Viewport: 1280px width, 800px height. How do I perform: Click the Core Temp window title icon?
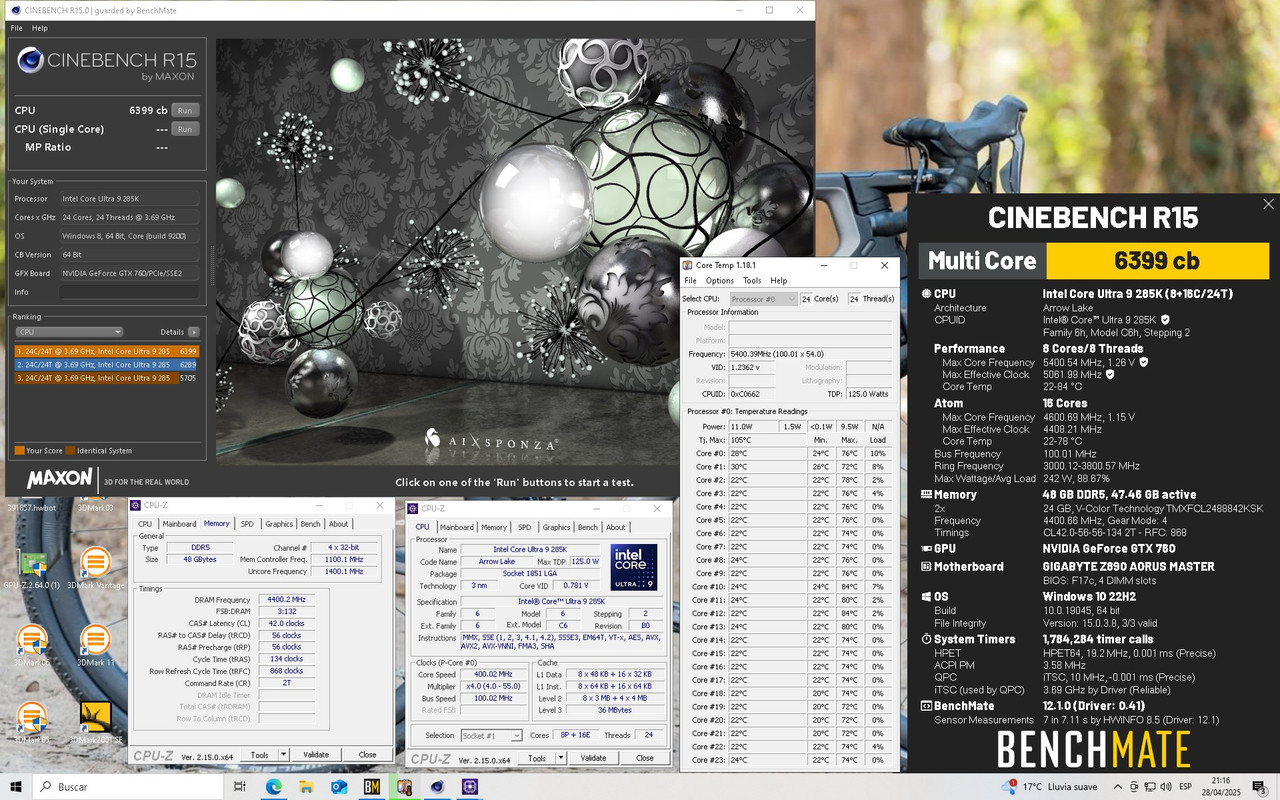(688, 265)
